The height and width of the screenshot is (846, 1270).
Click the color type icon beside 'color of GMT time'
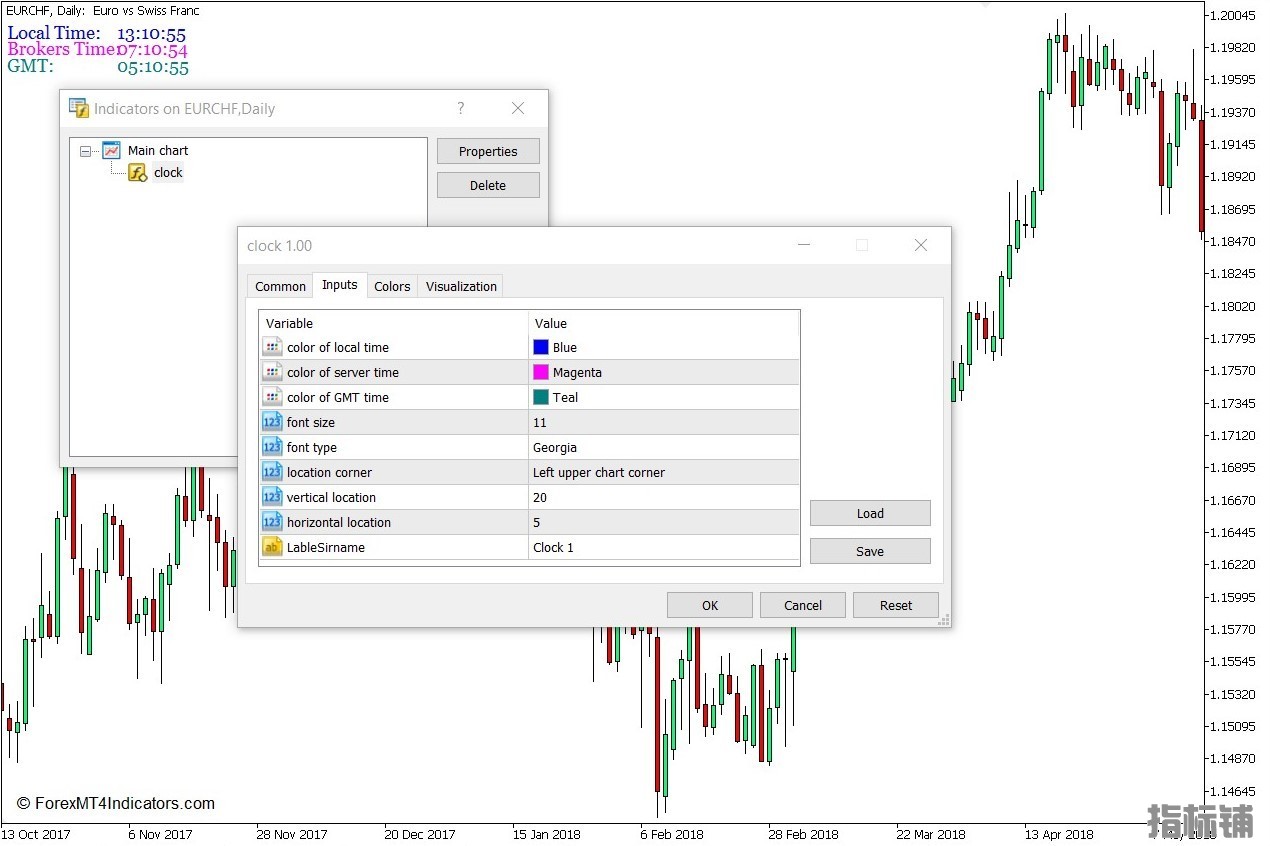click(x=272, y=397)
